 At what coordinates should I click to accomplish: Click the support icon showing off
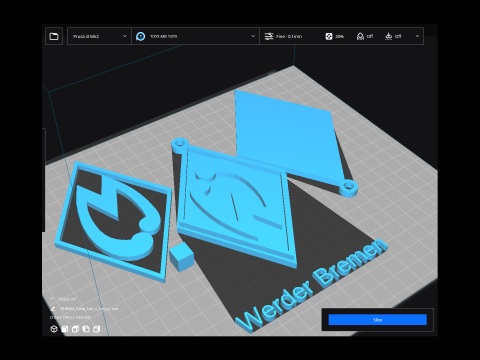(360, 36)
